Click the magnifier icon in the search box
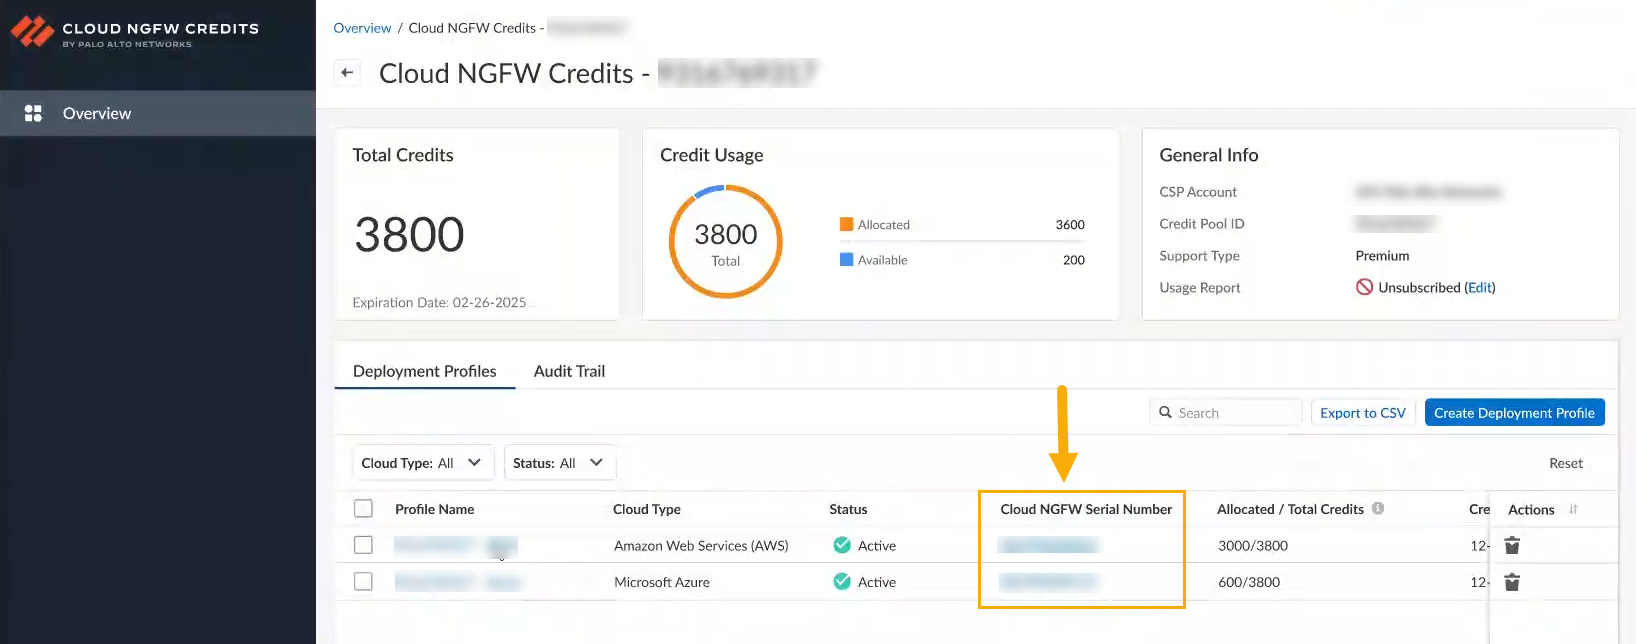The height and width of the screenshot is (644, 1636). tap(1165, 412)
